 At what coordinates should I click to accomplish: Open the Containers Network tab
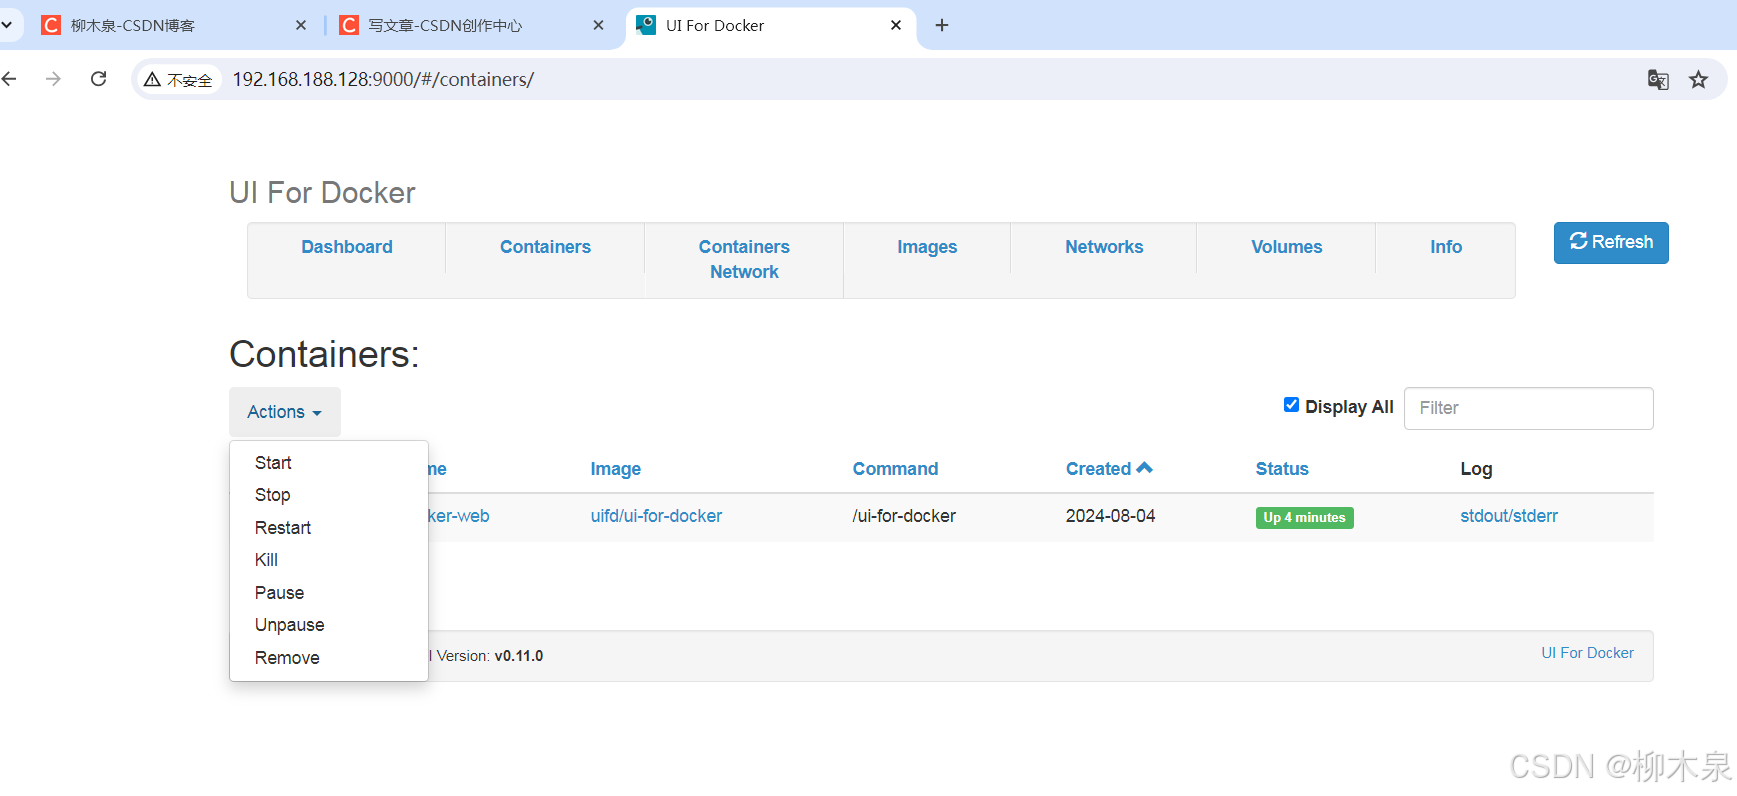744,259
